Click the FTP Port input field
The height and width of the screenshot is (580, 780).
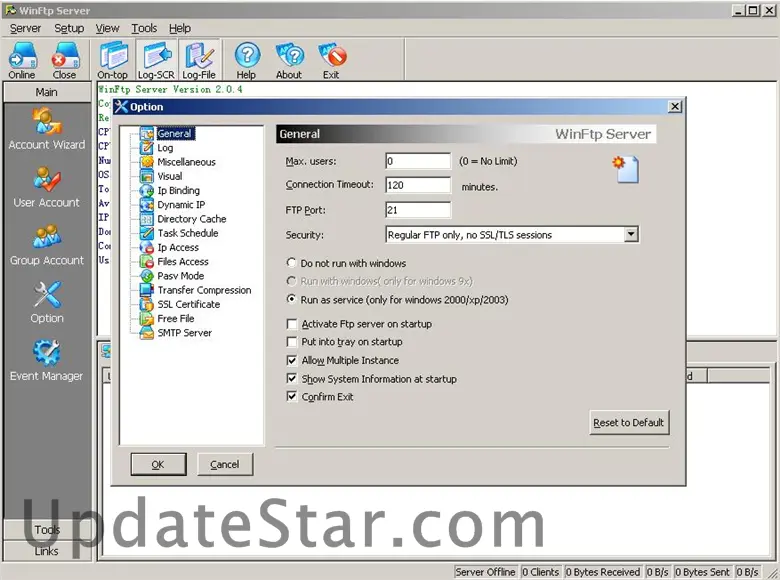pyautogui.click(x=418, y=210)
